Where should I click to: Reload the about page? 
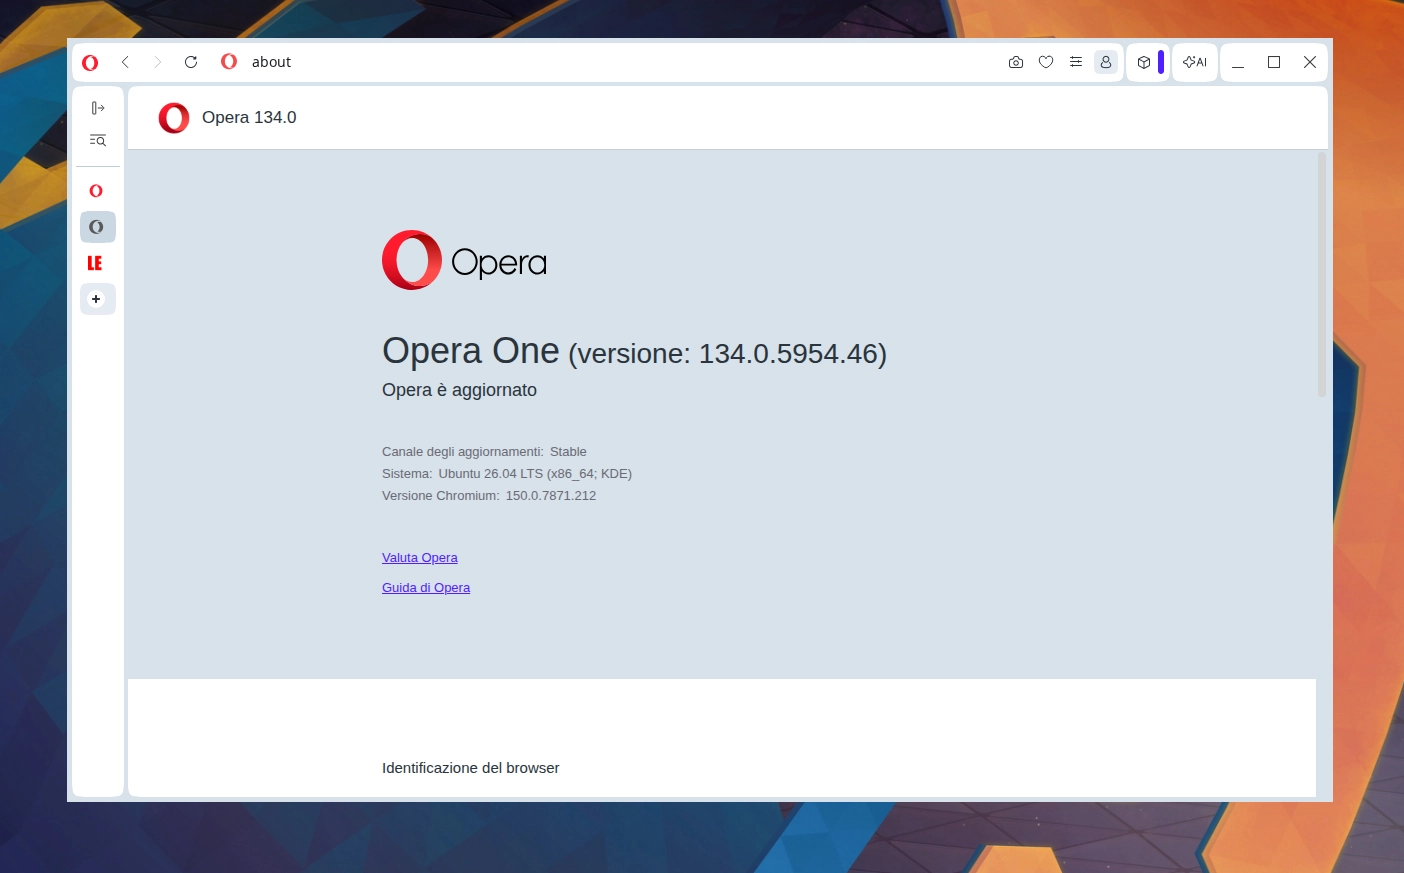pyautogui.click(x=191, y=62)
